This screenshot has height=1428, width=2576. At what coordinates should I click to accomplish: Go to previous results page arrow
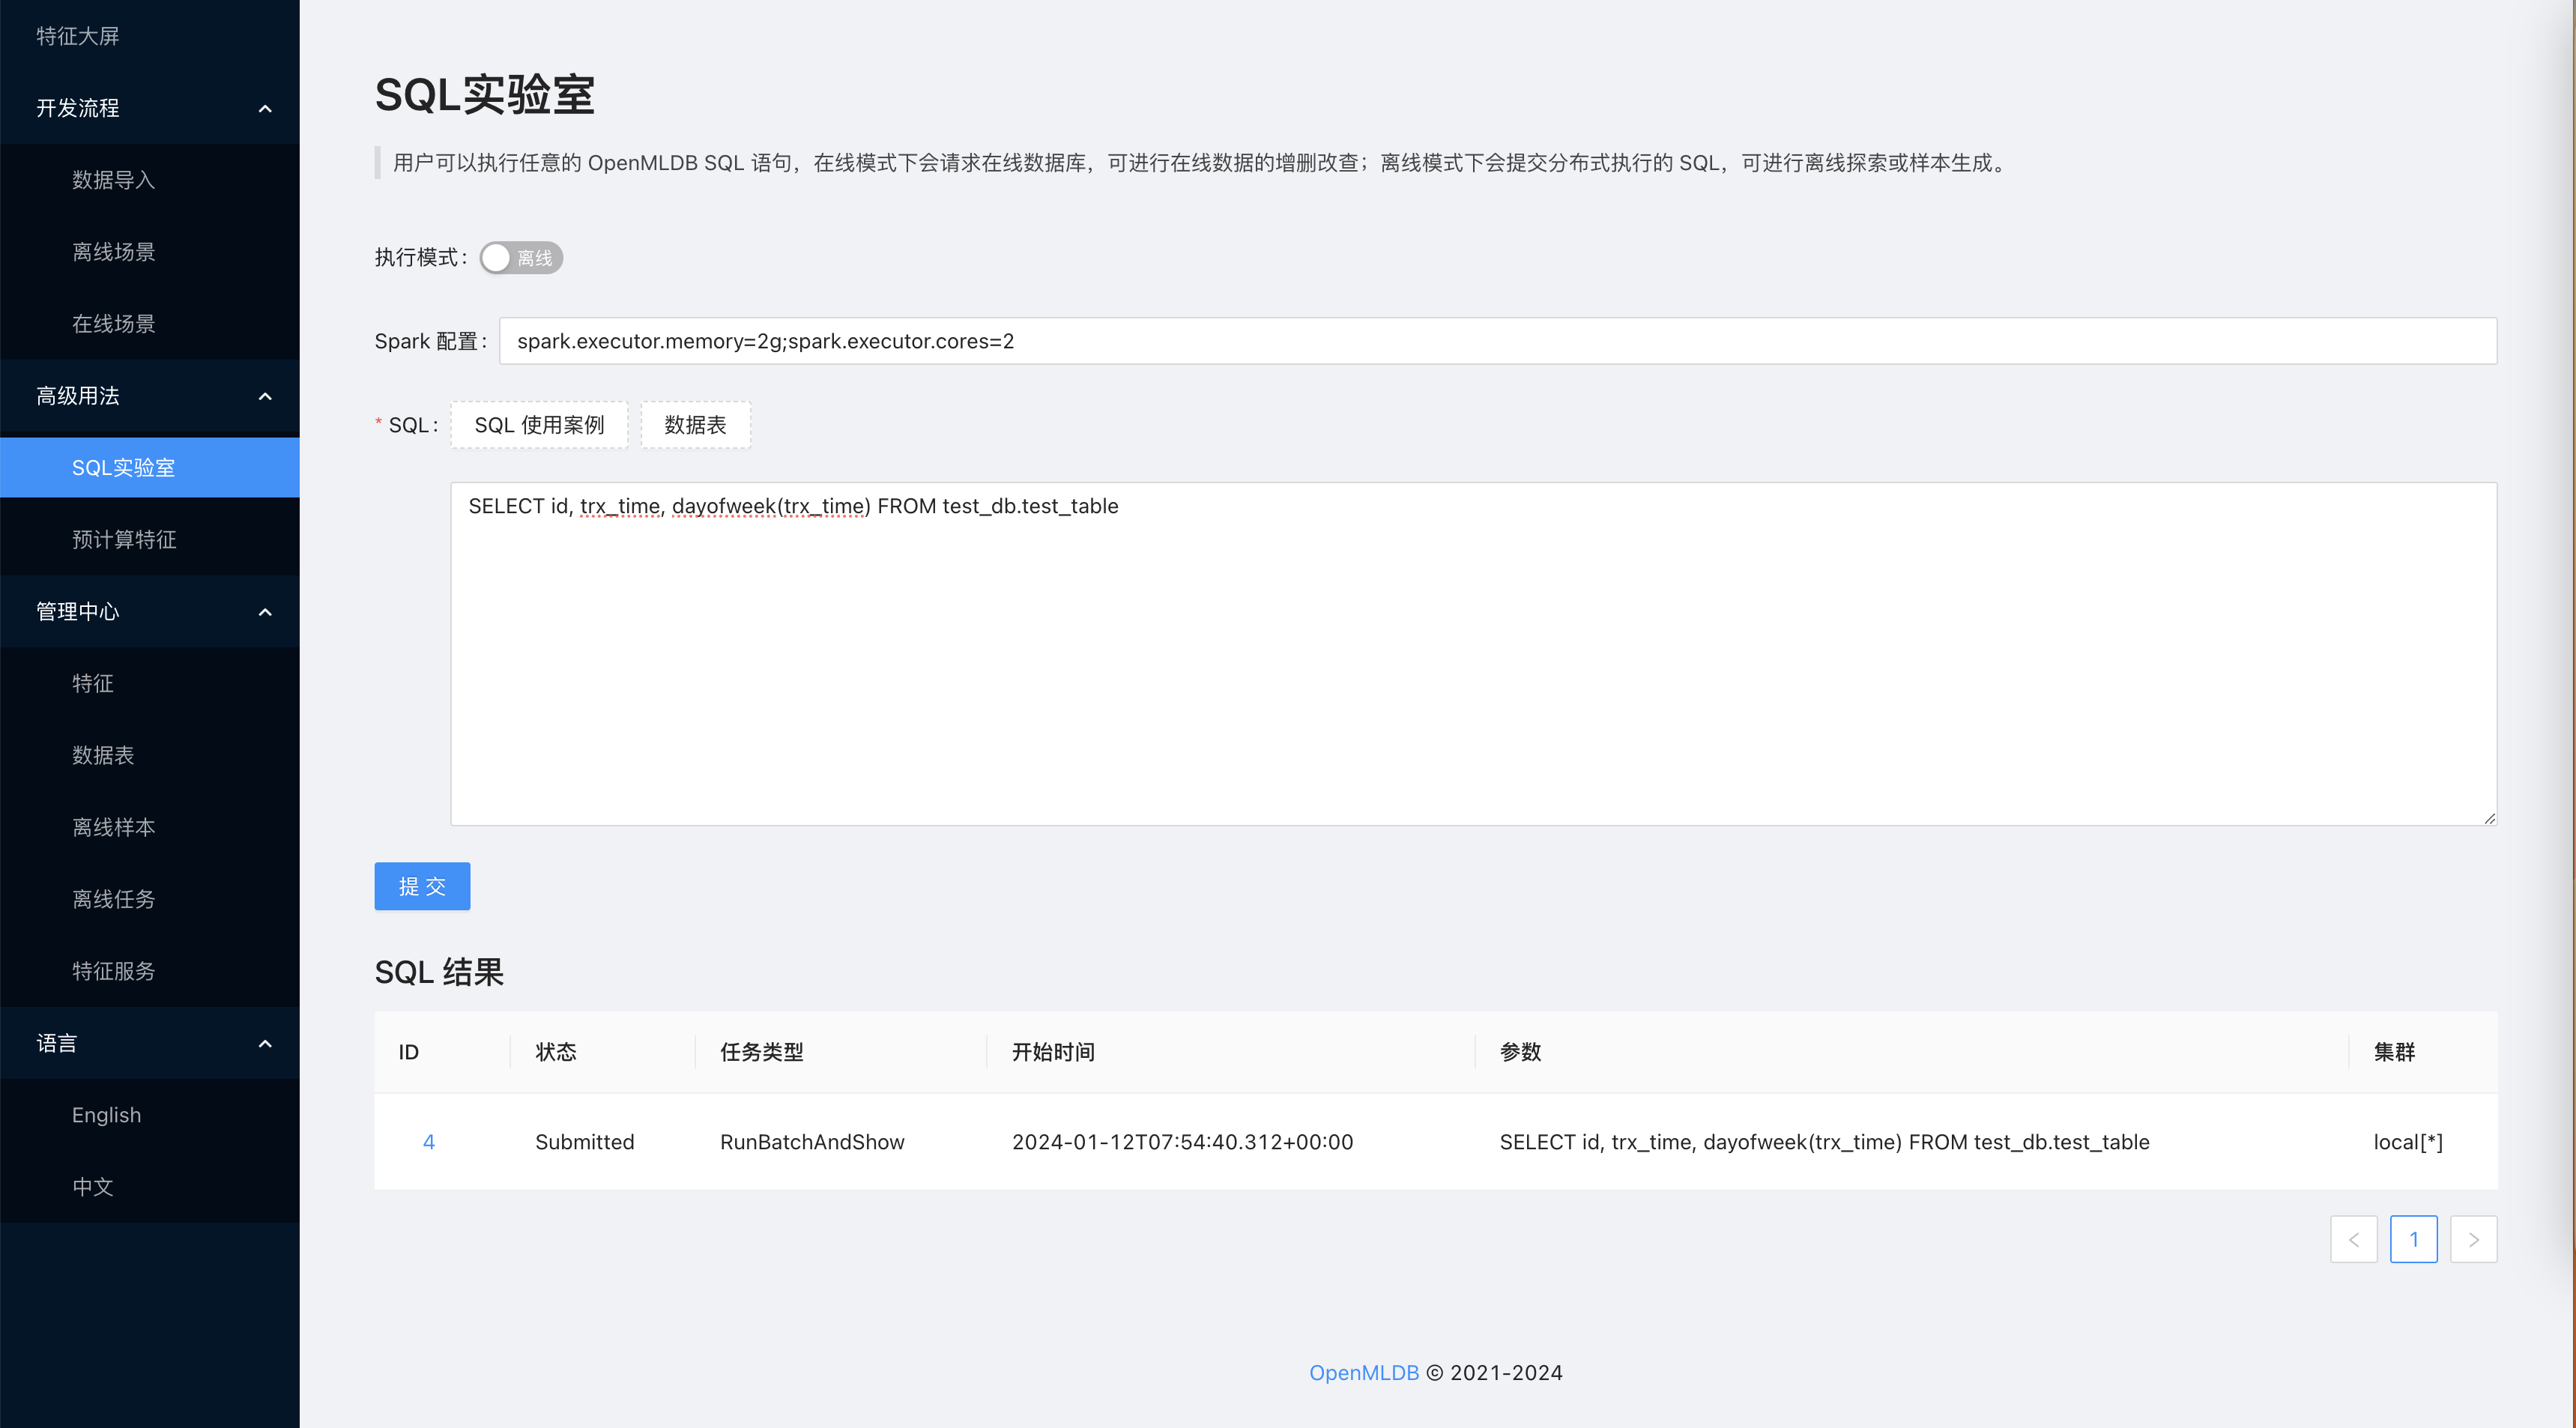(x=2354, y=1240)
